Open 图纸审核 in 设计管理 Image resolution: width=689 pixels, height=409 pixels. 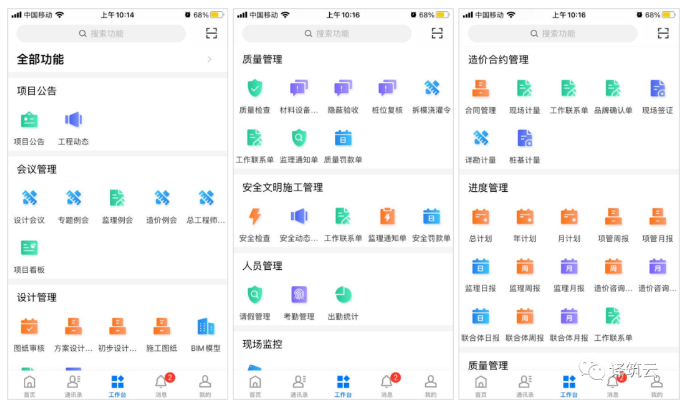tap(29, 326)
